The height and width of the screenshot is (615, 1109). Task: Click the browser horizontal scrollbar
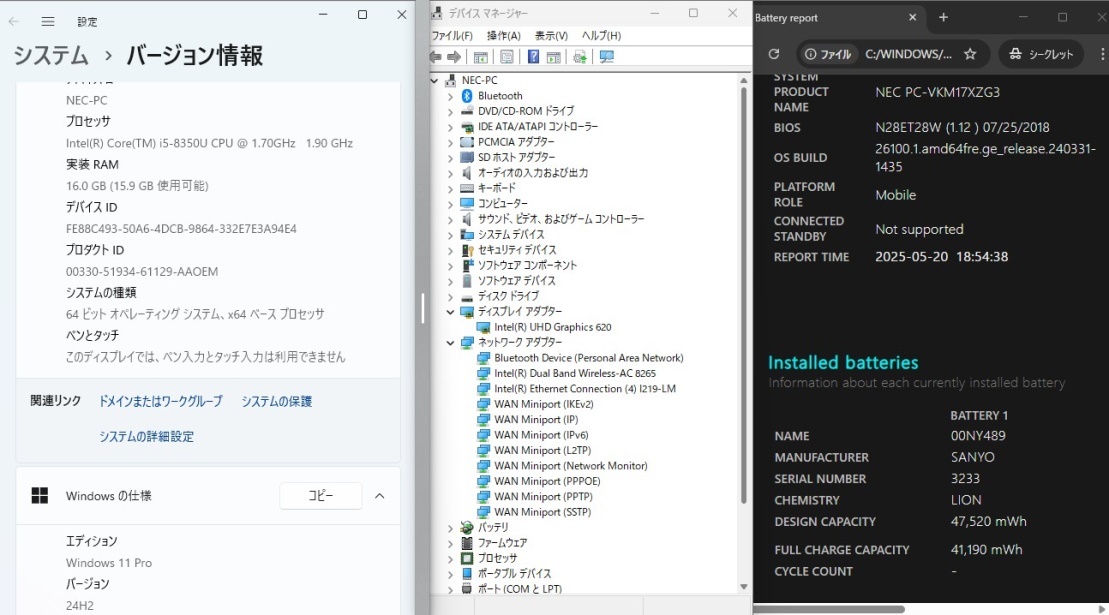pyautogui.click(x=829, y=609)
